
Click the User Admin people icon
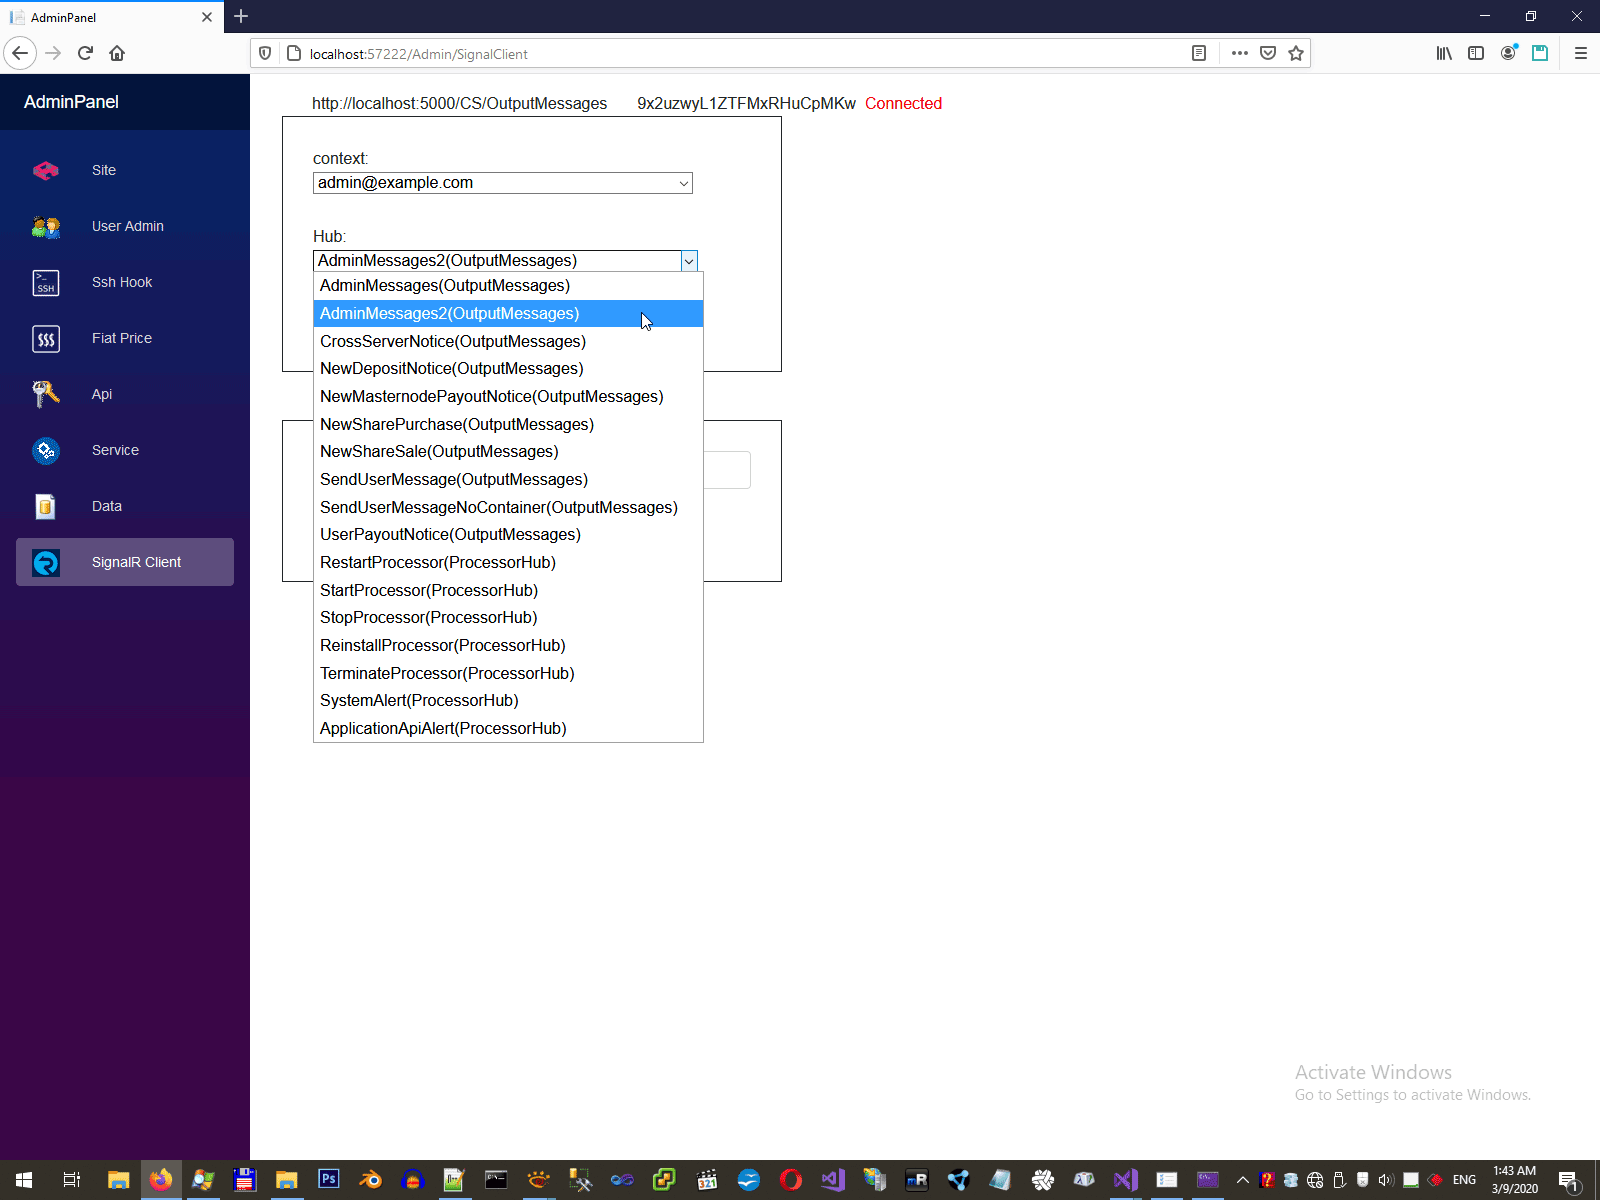(x=46, y=226)
